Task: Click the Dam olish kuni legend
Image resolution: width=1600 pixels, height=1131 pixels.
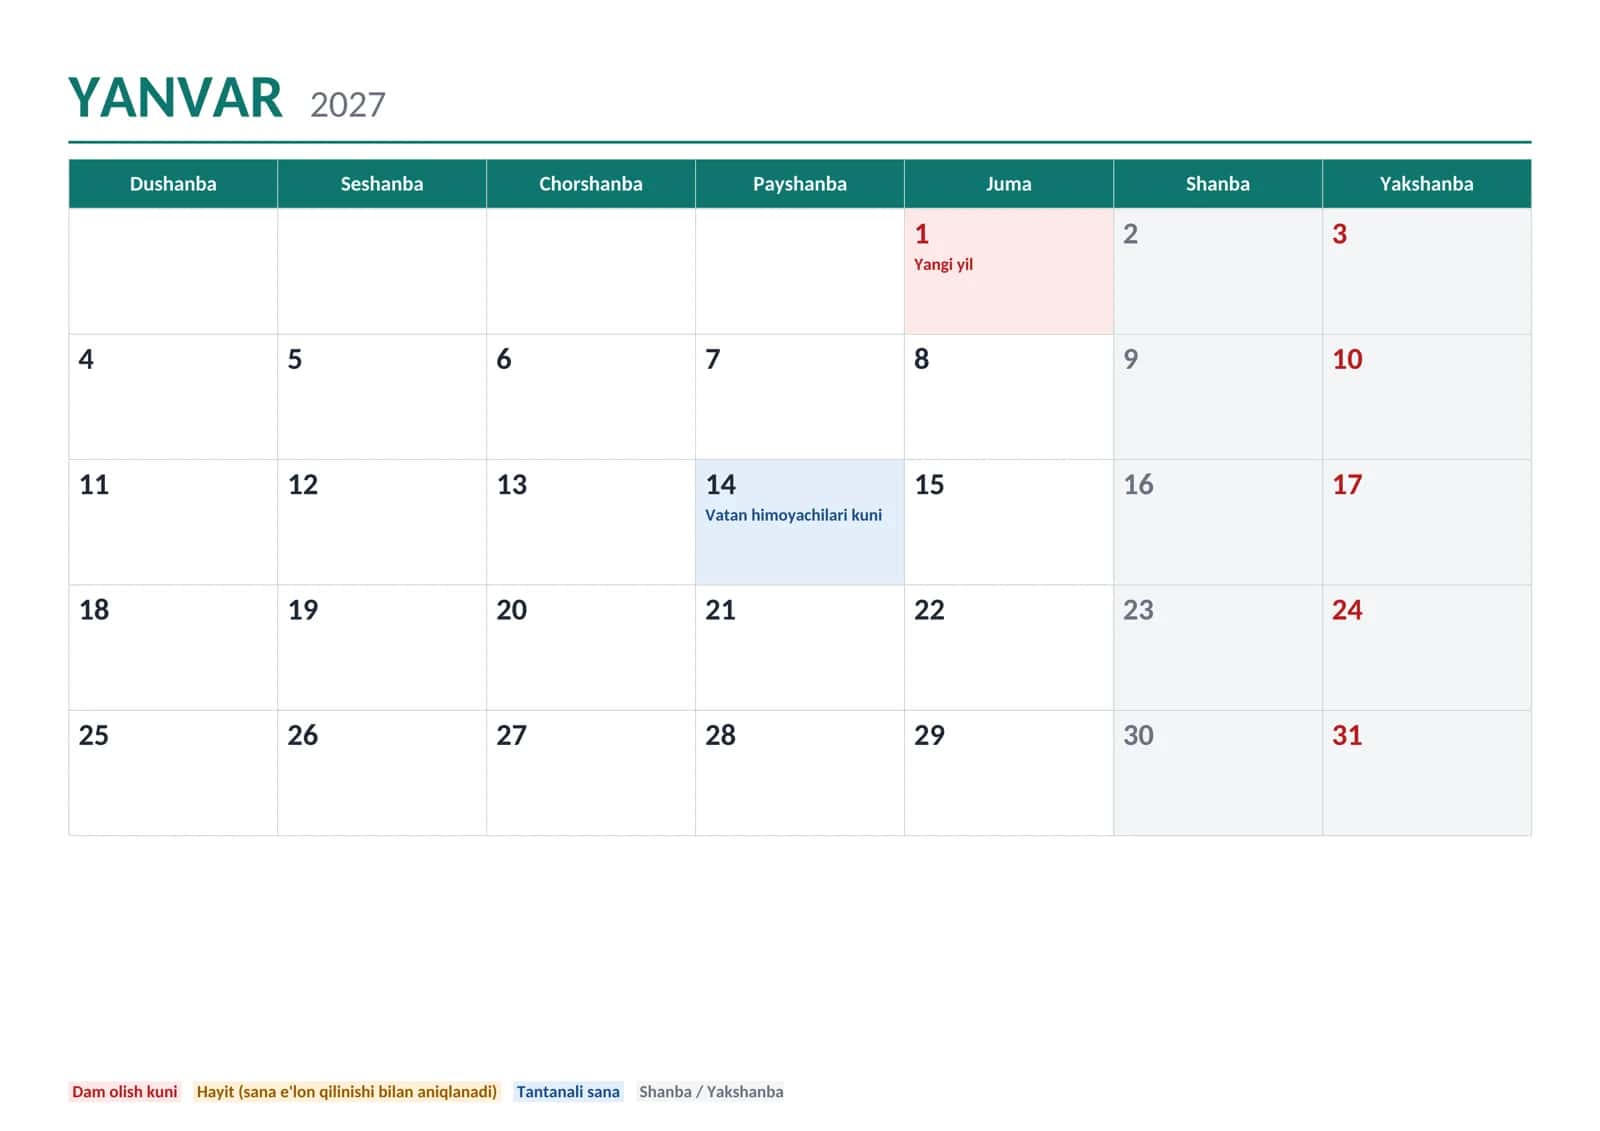Action: pyautogui.click(x=125, y=1092)
